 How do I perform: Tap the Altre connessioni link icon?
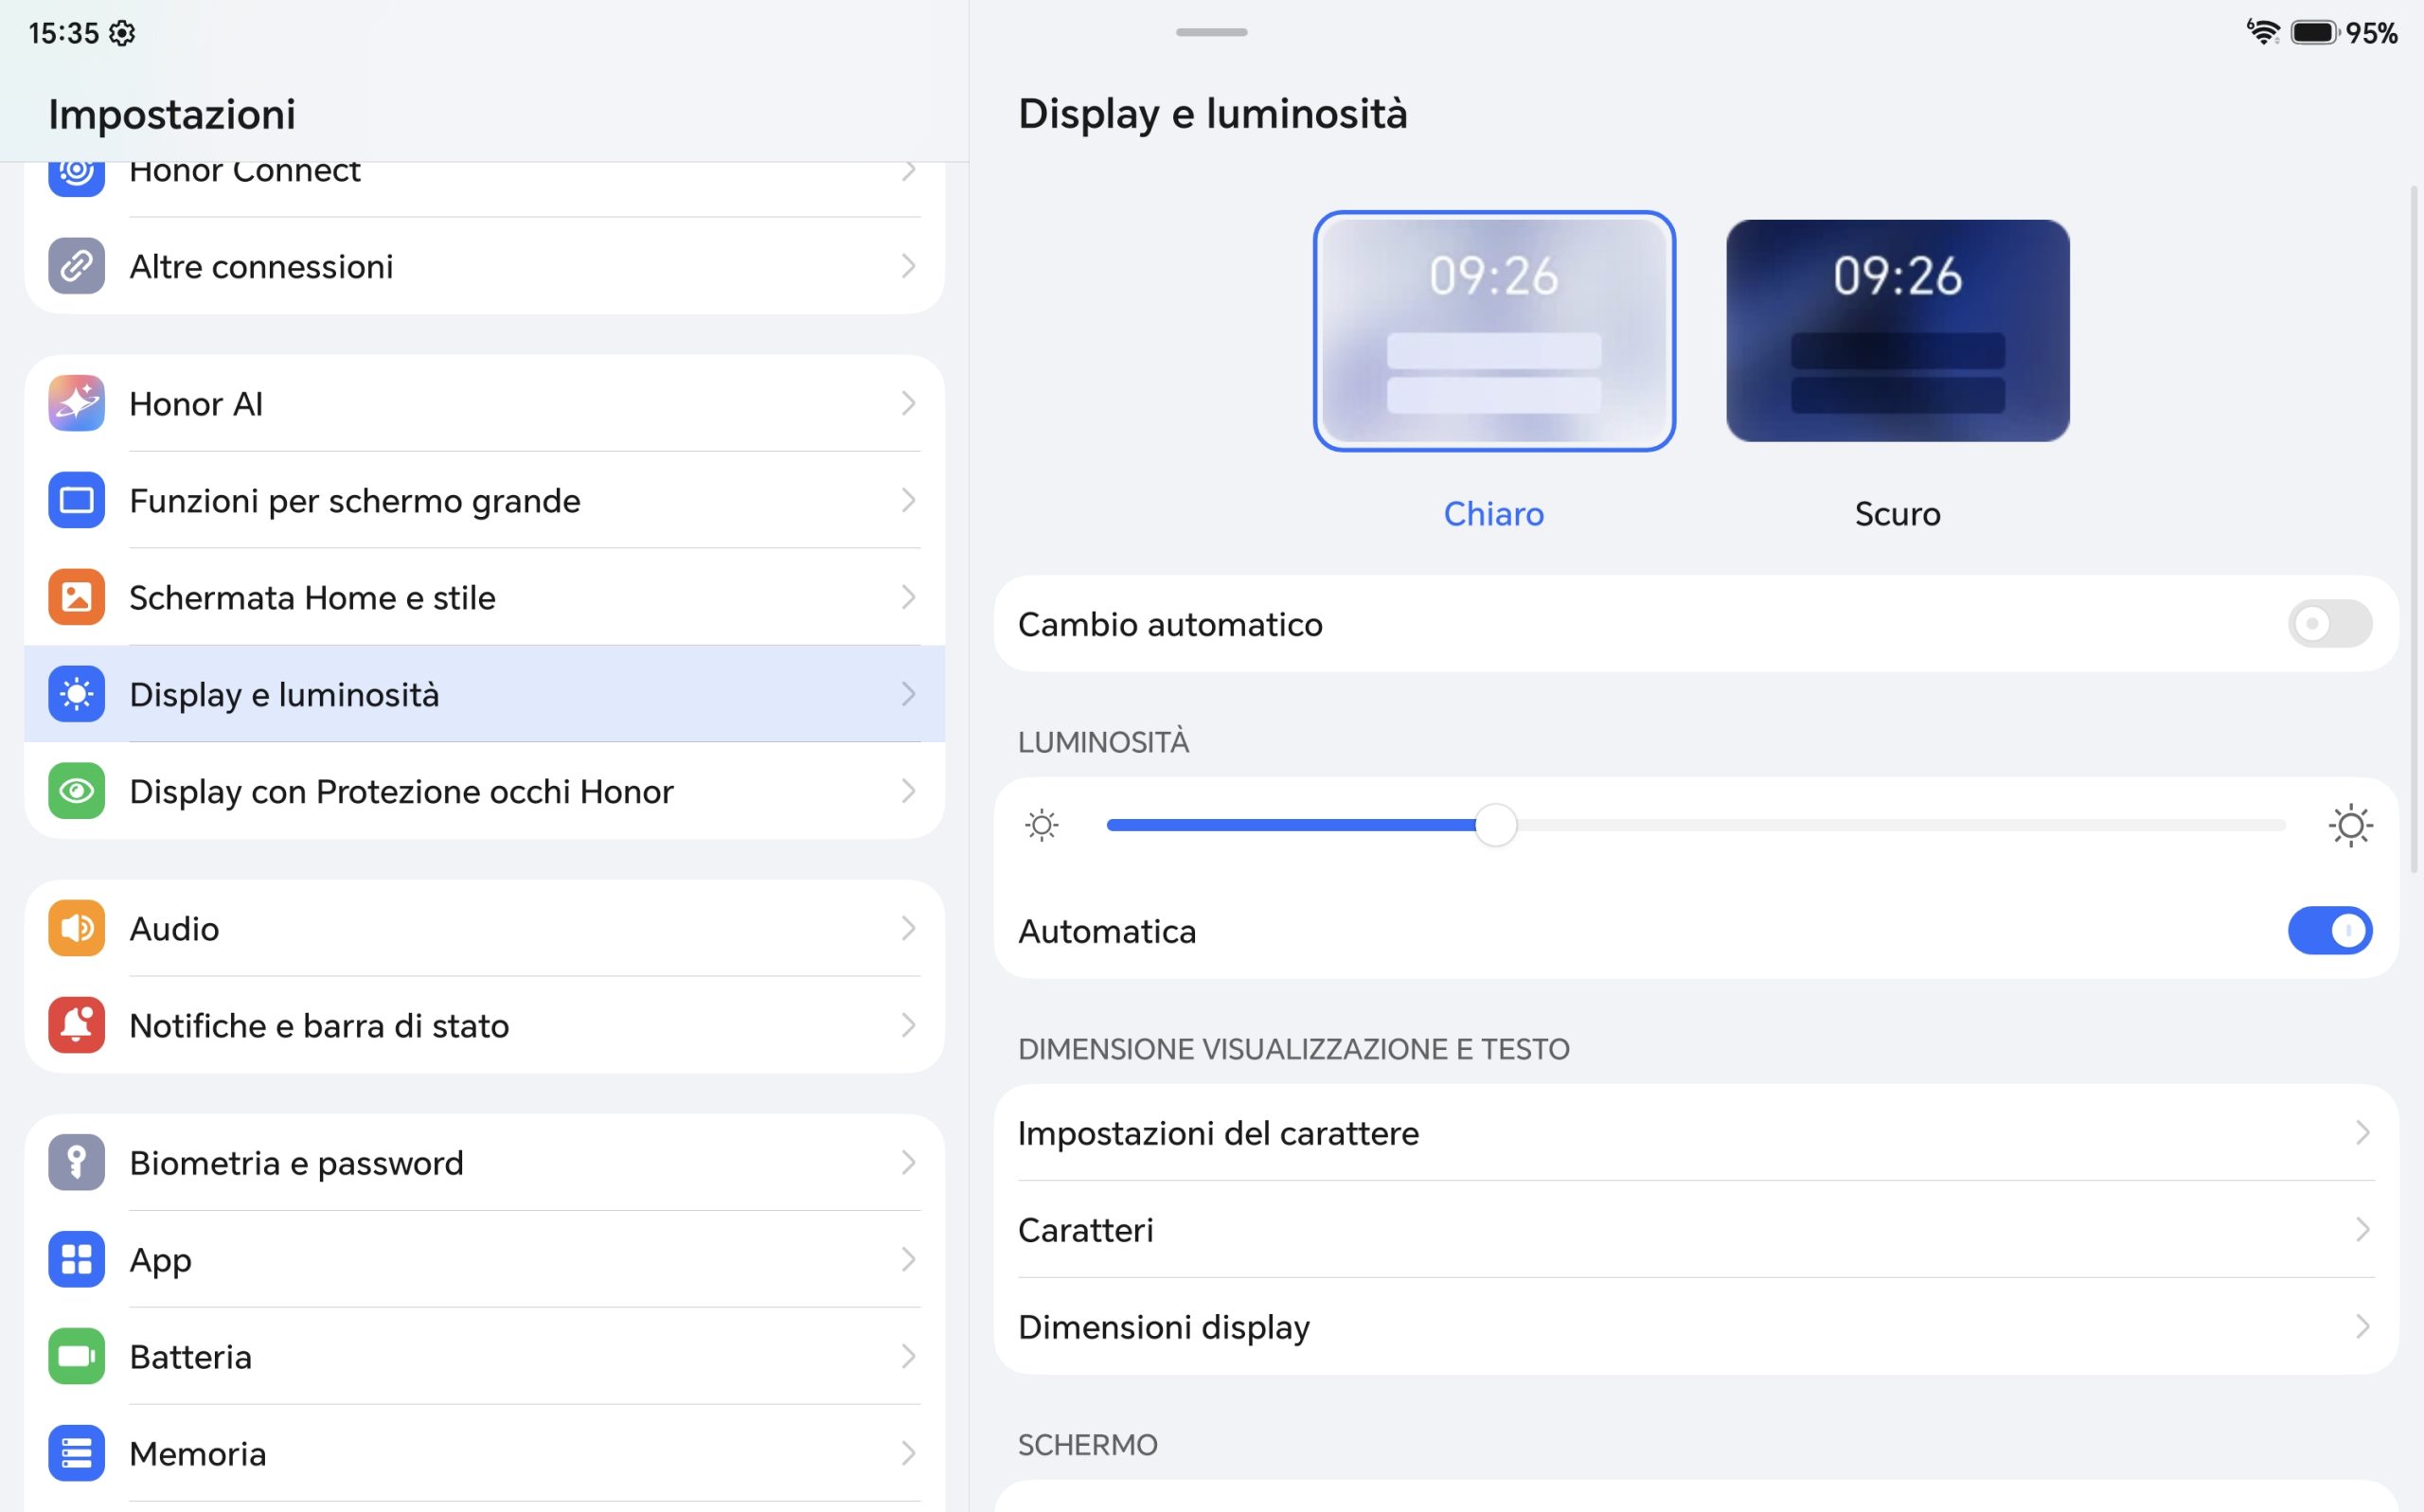(x=76, y=266)
